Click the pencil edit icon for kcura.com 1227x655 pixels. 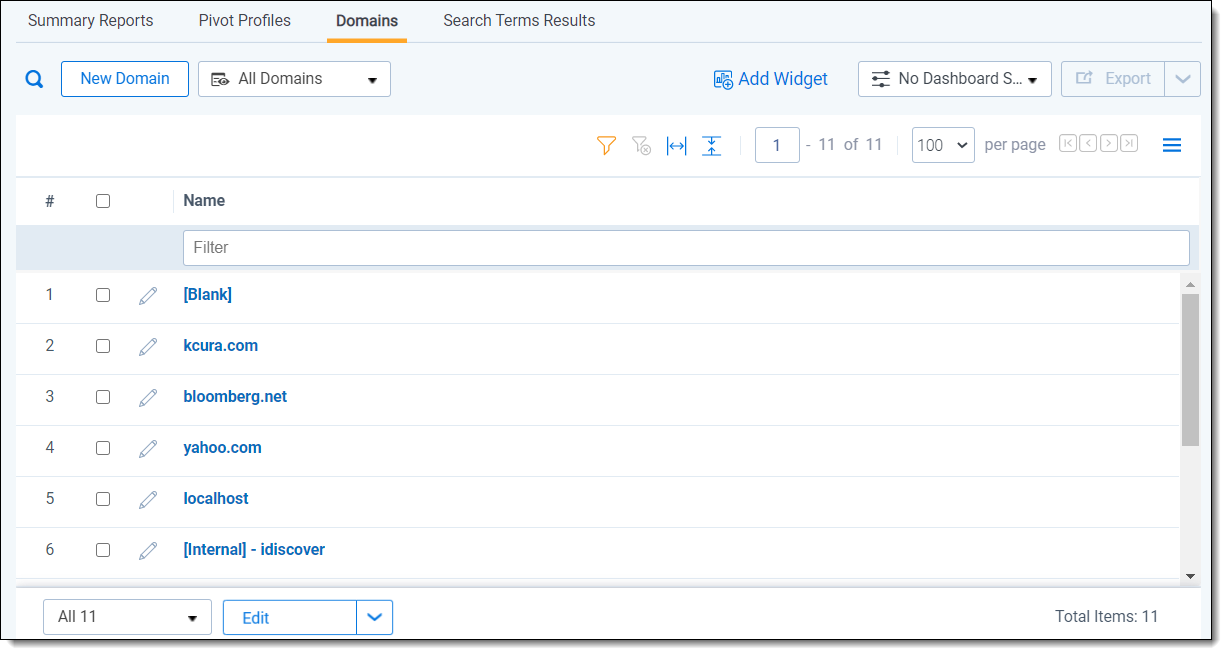tap(148, 347)
